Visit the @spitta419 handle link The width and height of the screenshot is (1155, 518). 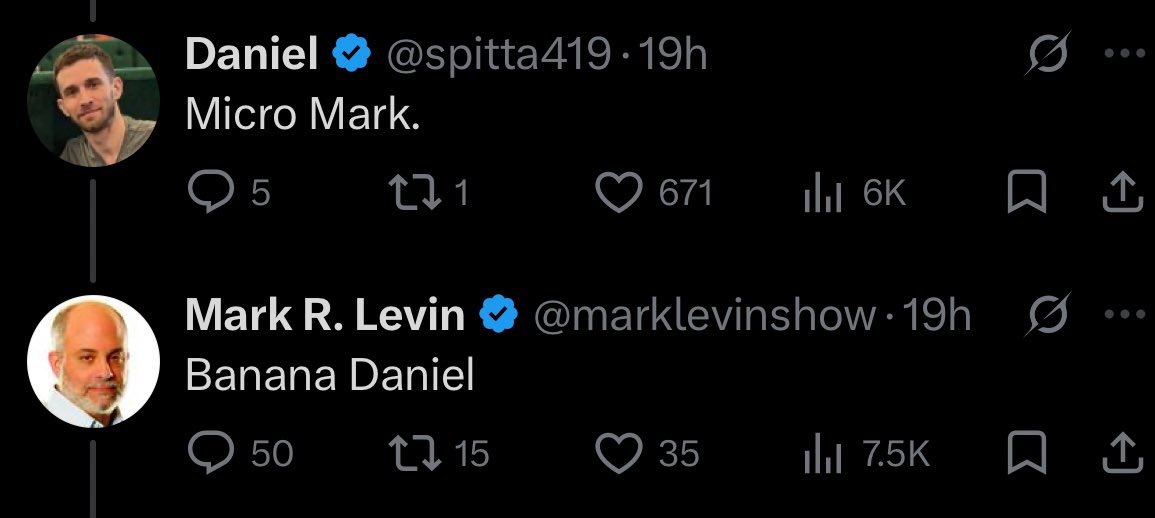(x=499, y=55)
